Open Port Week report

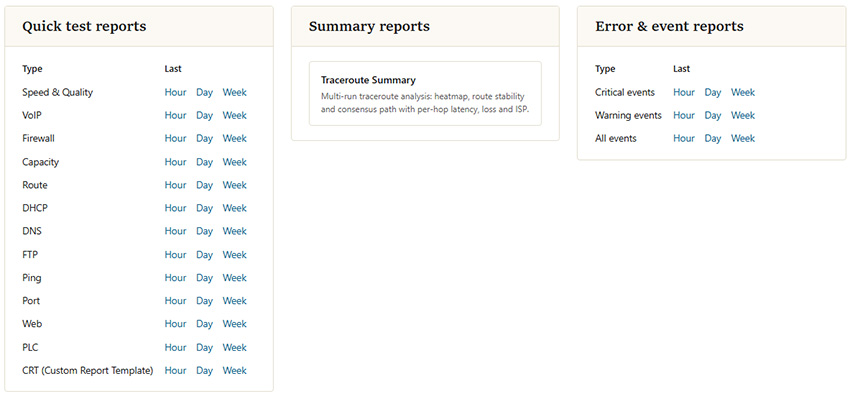(234, 301)
